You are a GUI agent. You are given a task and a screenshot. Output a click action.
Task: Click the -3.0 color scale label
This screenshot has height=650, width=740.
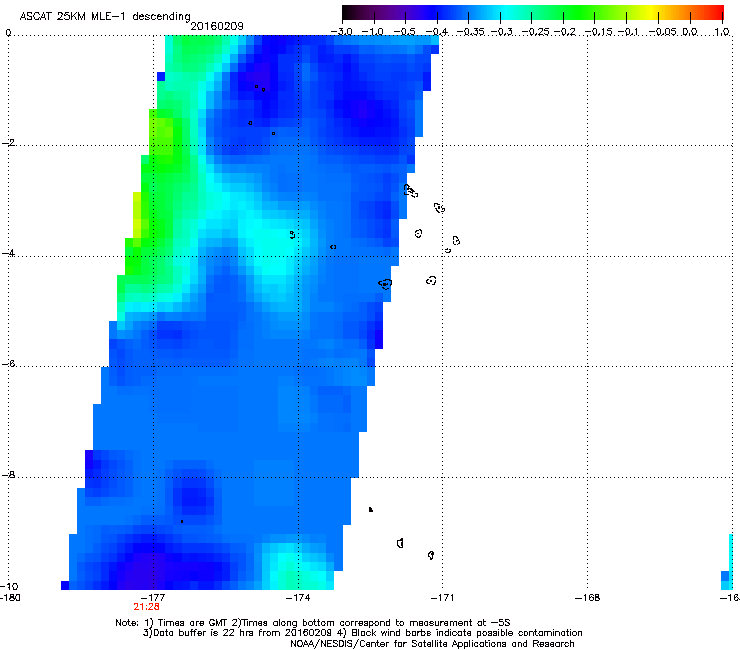(x=341, y=32)
